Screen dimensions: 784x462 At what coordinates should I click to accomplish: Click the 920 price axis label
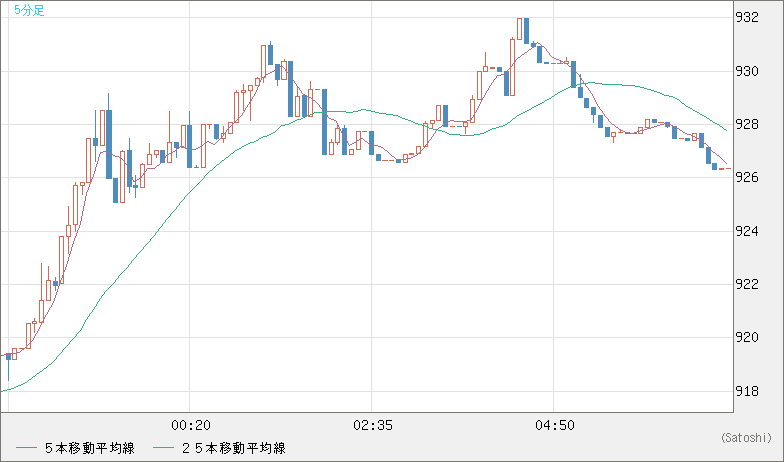click(x=746, y=338)
